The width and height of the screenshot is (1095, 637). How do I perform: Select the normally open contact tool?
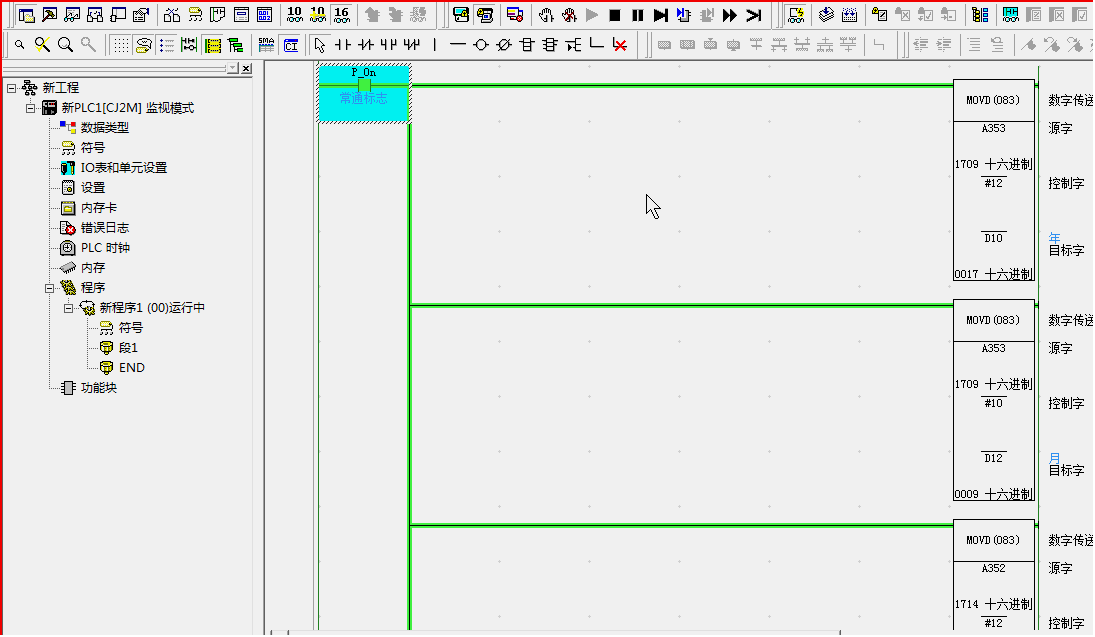click(x=343, y=45)
